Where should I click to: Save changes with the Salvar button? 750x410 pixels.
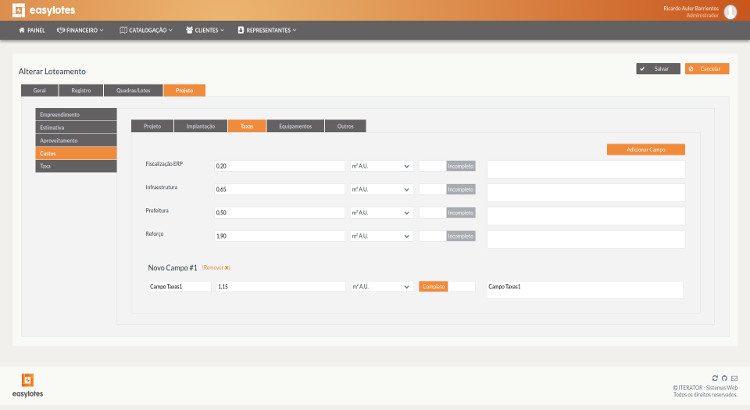click(x=658, y=69)
